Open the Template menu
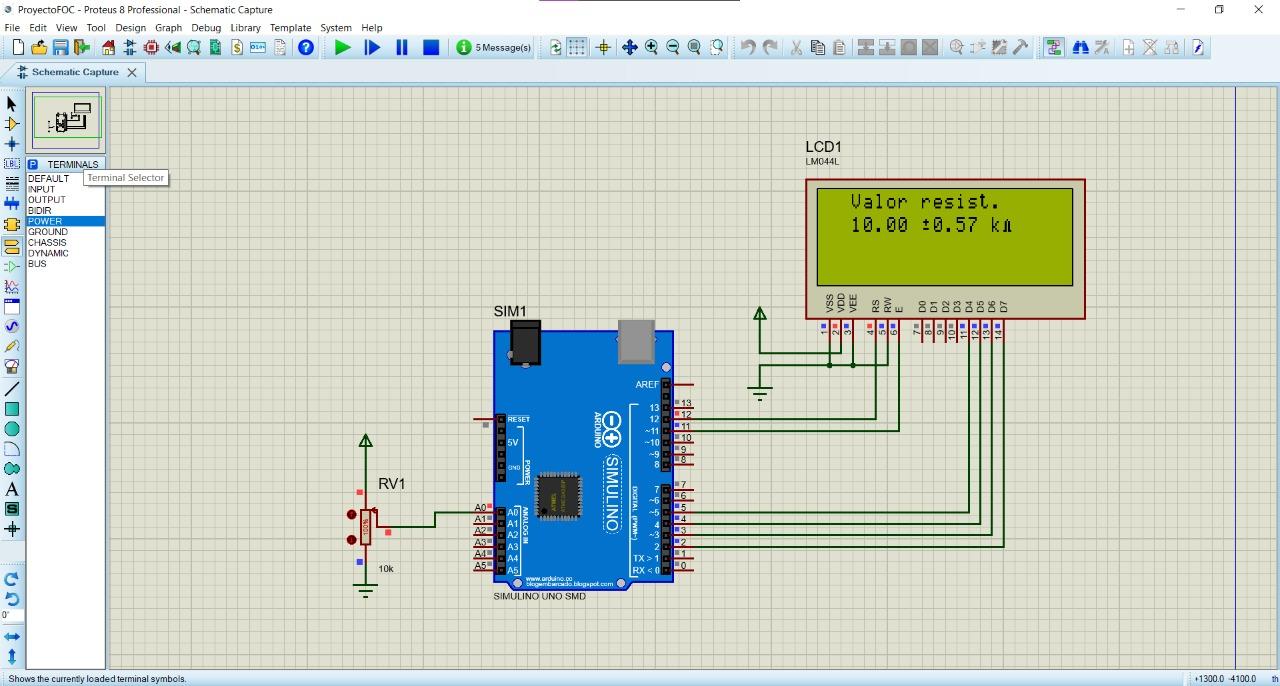The image size is (1280, 686). [x=290, y=28]
